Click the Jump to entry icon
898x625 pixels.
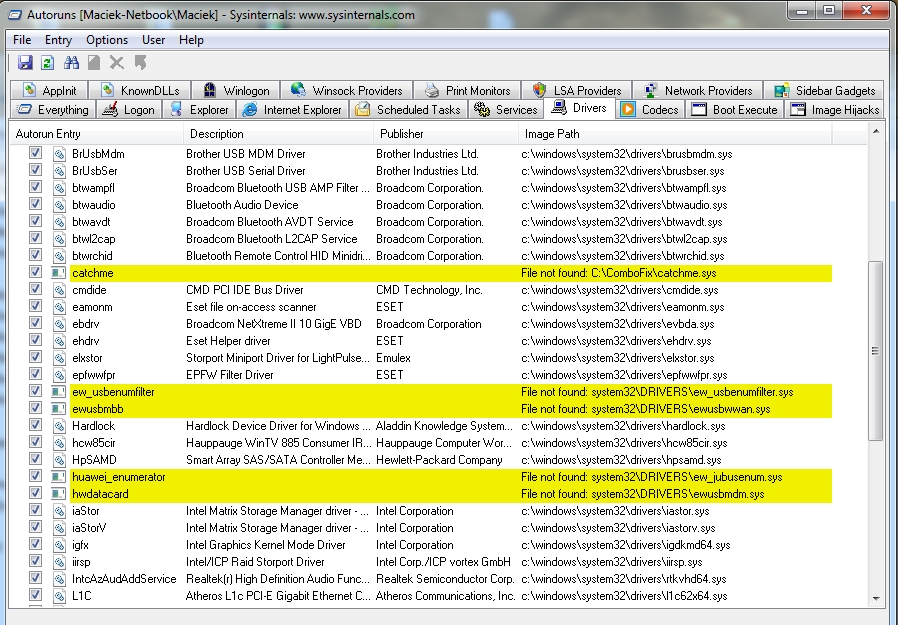click(x=140, y=62)
